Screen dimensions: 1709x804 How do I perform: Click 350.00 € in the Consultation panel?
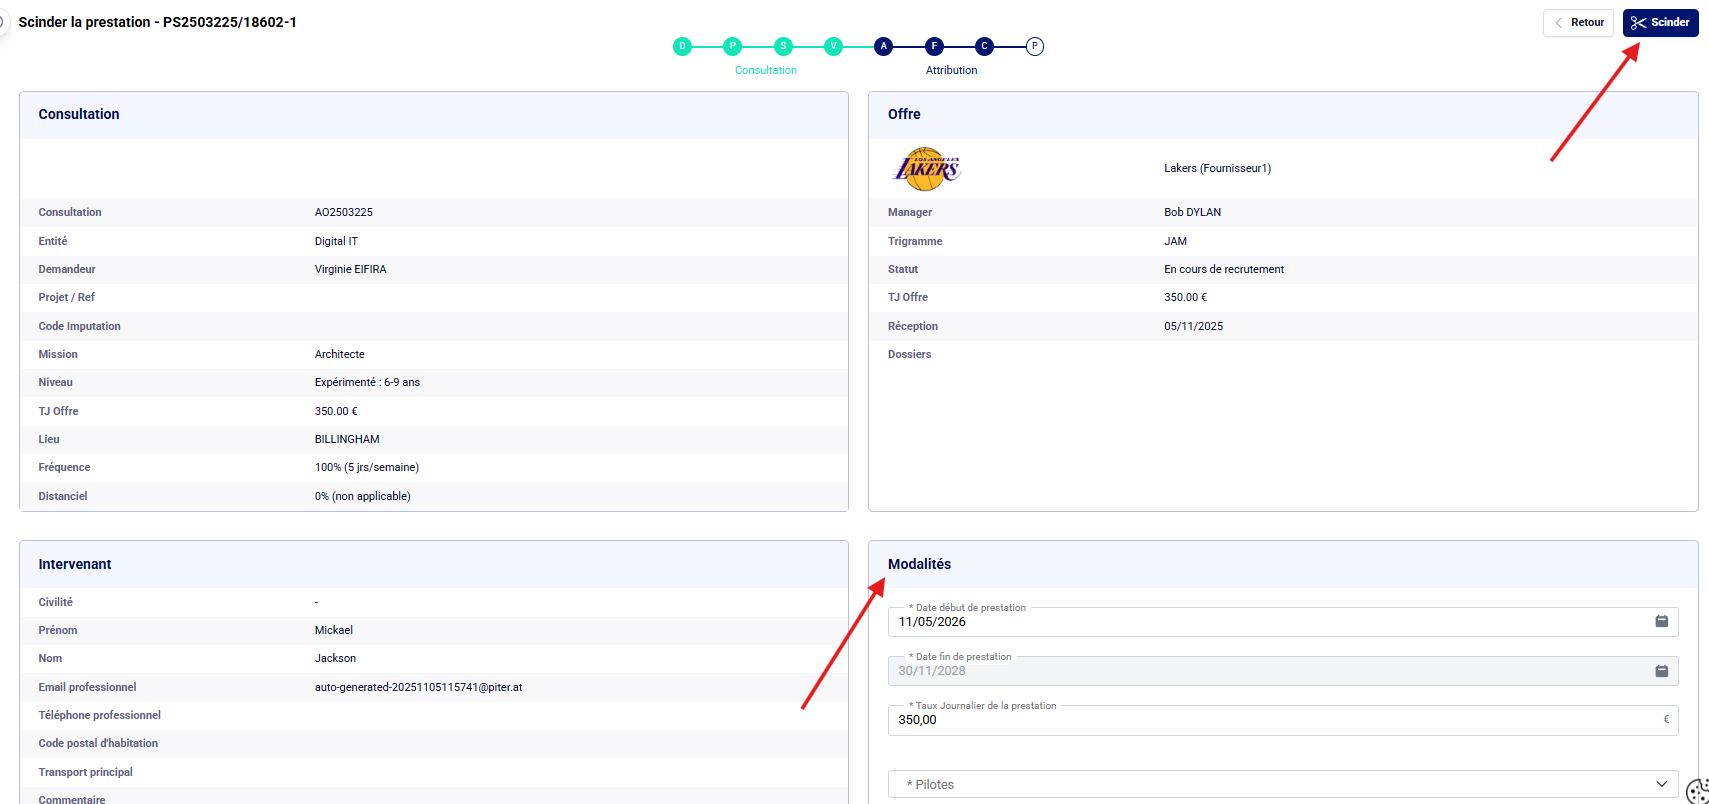[x=336, y=411]
